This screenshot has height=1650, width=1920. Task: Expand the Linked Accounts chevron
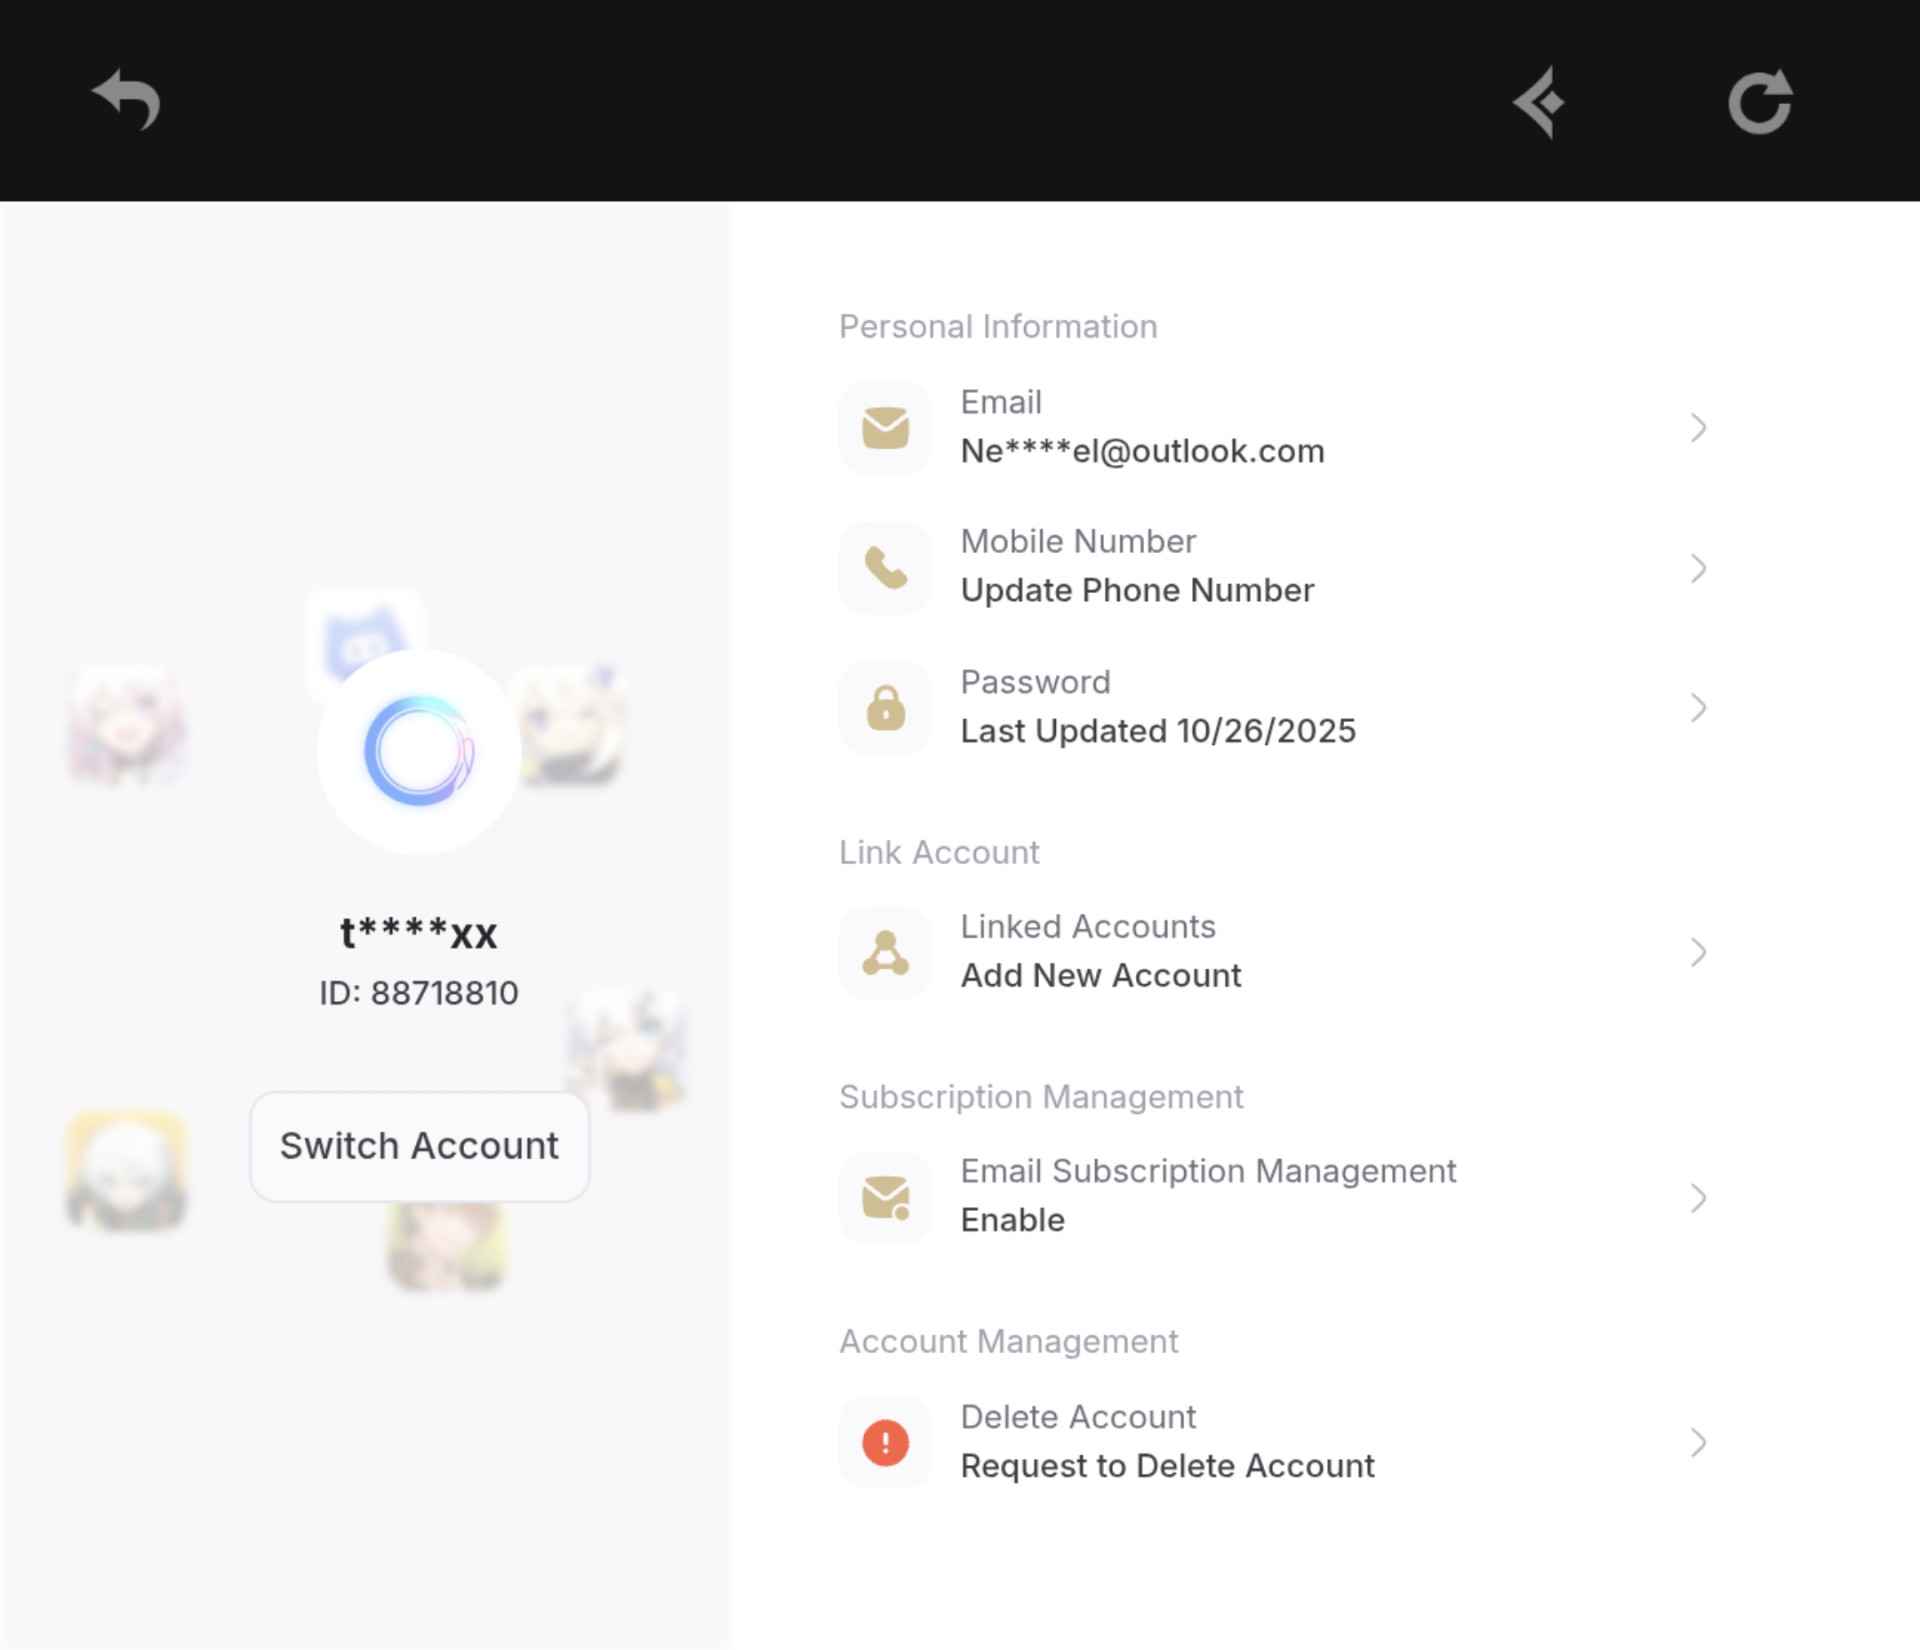click(1699, 952)
